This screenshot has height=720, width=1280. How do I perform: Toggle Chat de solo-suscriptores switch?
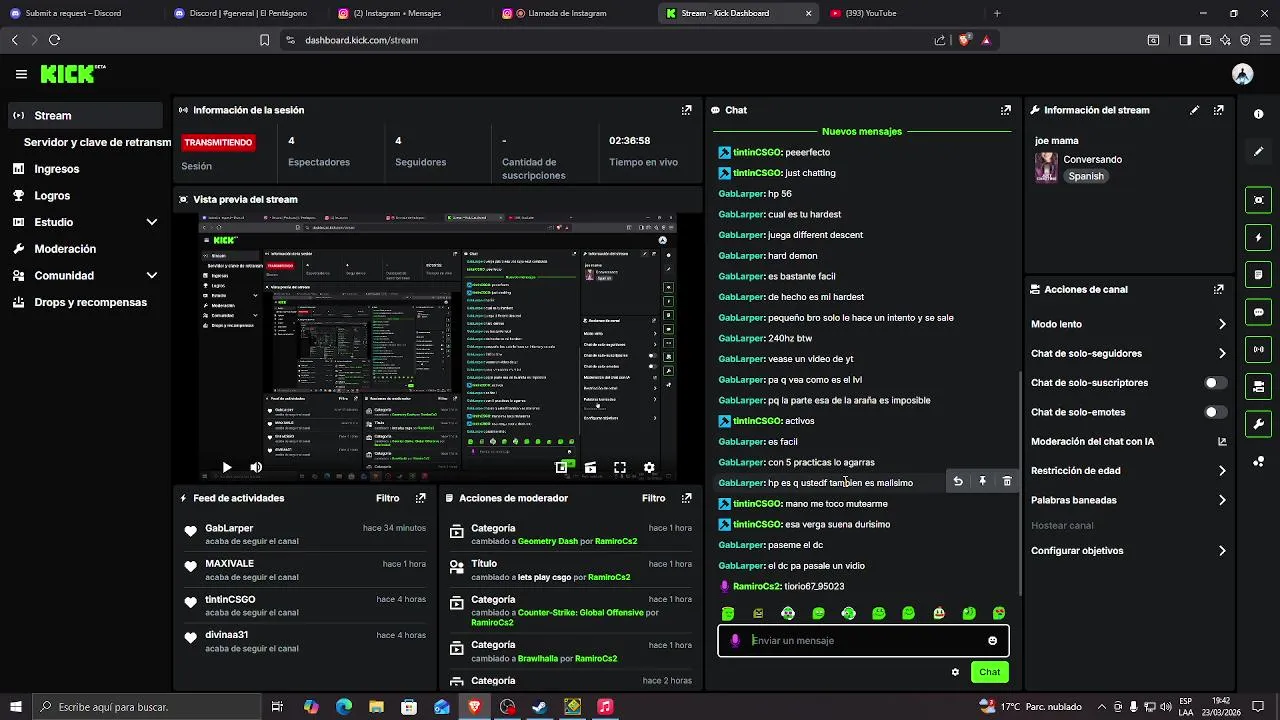[x=1215, y=383]
